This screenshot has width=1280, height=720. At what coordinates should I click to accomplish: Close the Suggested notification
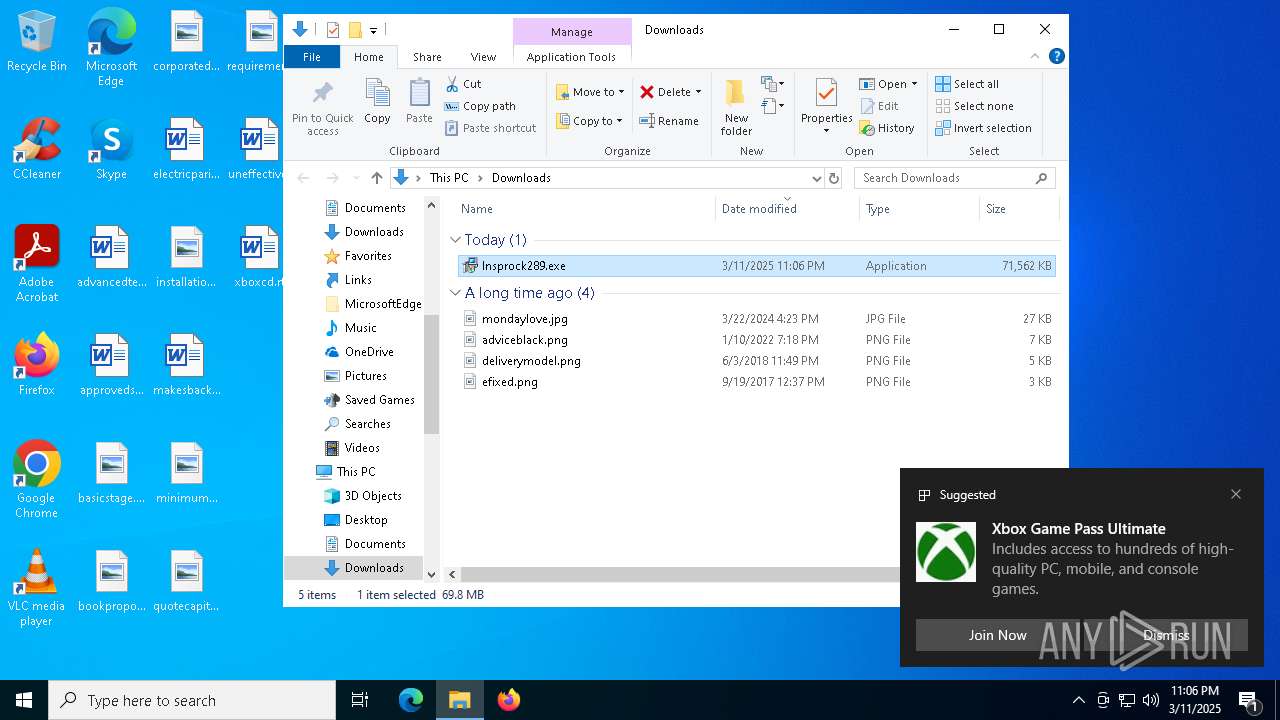(x=1236, y=494)
